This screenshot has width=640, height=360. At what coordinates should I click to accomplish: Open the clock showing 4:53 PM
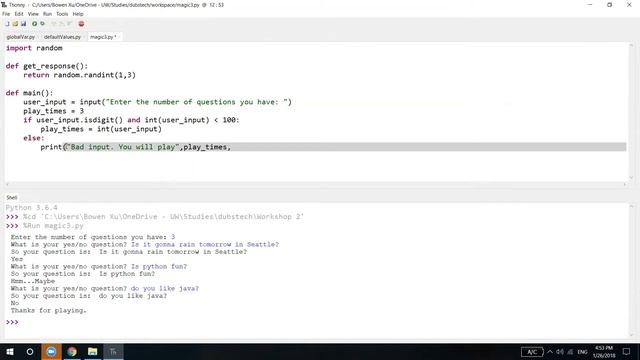(x=604, y=351)
